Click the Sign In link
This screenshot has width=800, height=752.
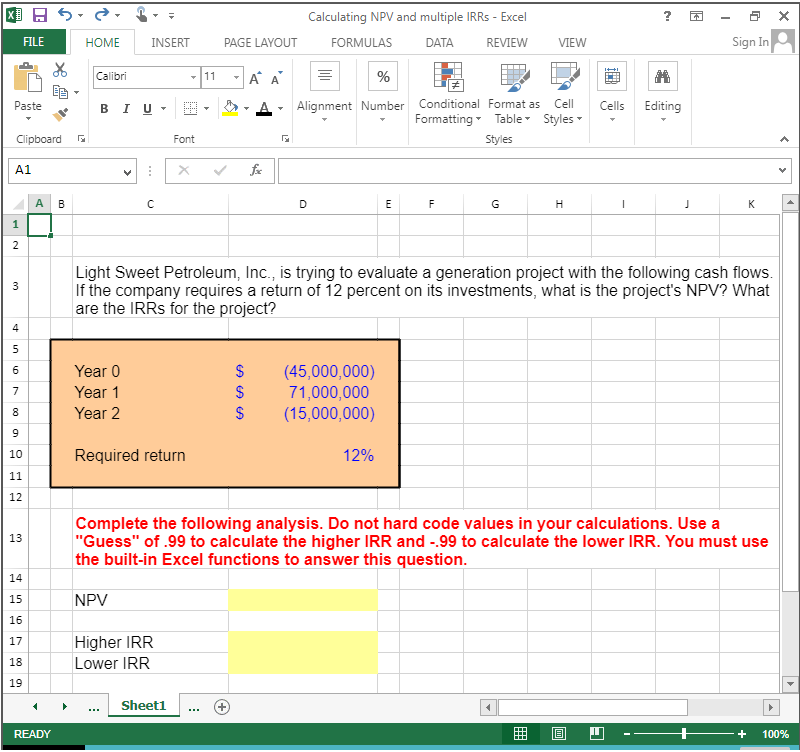[x=748, y=42]
